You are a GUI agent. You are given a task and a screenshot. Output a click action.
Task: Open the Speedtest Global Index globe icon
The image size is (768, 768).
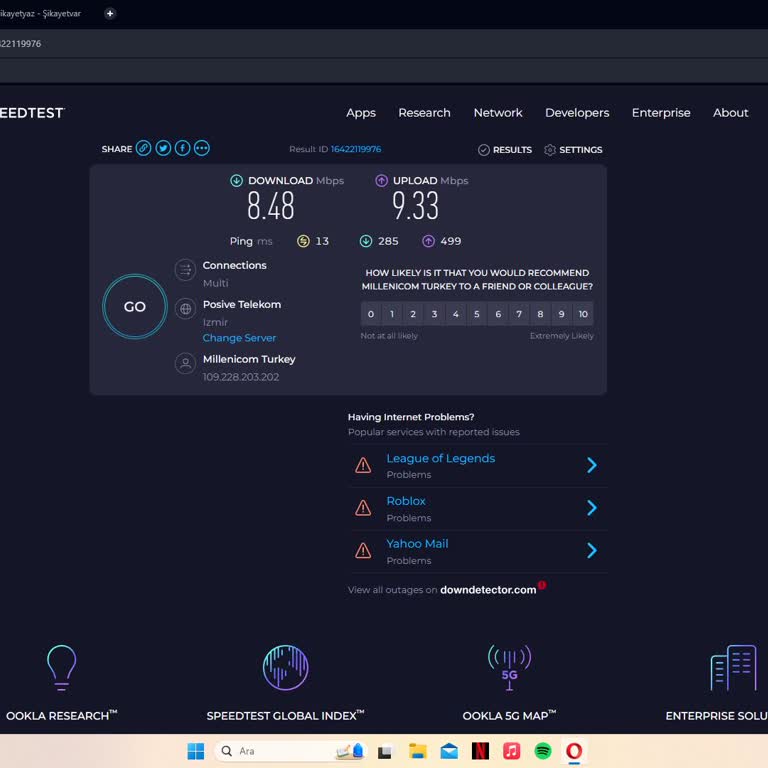286,667
